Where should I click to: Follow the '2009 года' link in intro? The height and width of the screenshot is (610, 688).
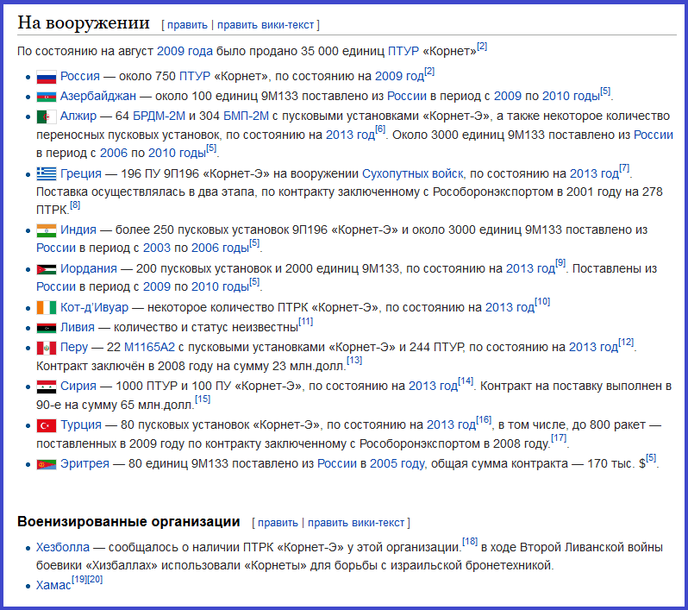(x=185, y=51)
